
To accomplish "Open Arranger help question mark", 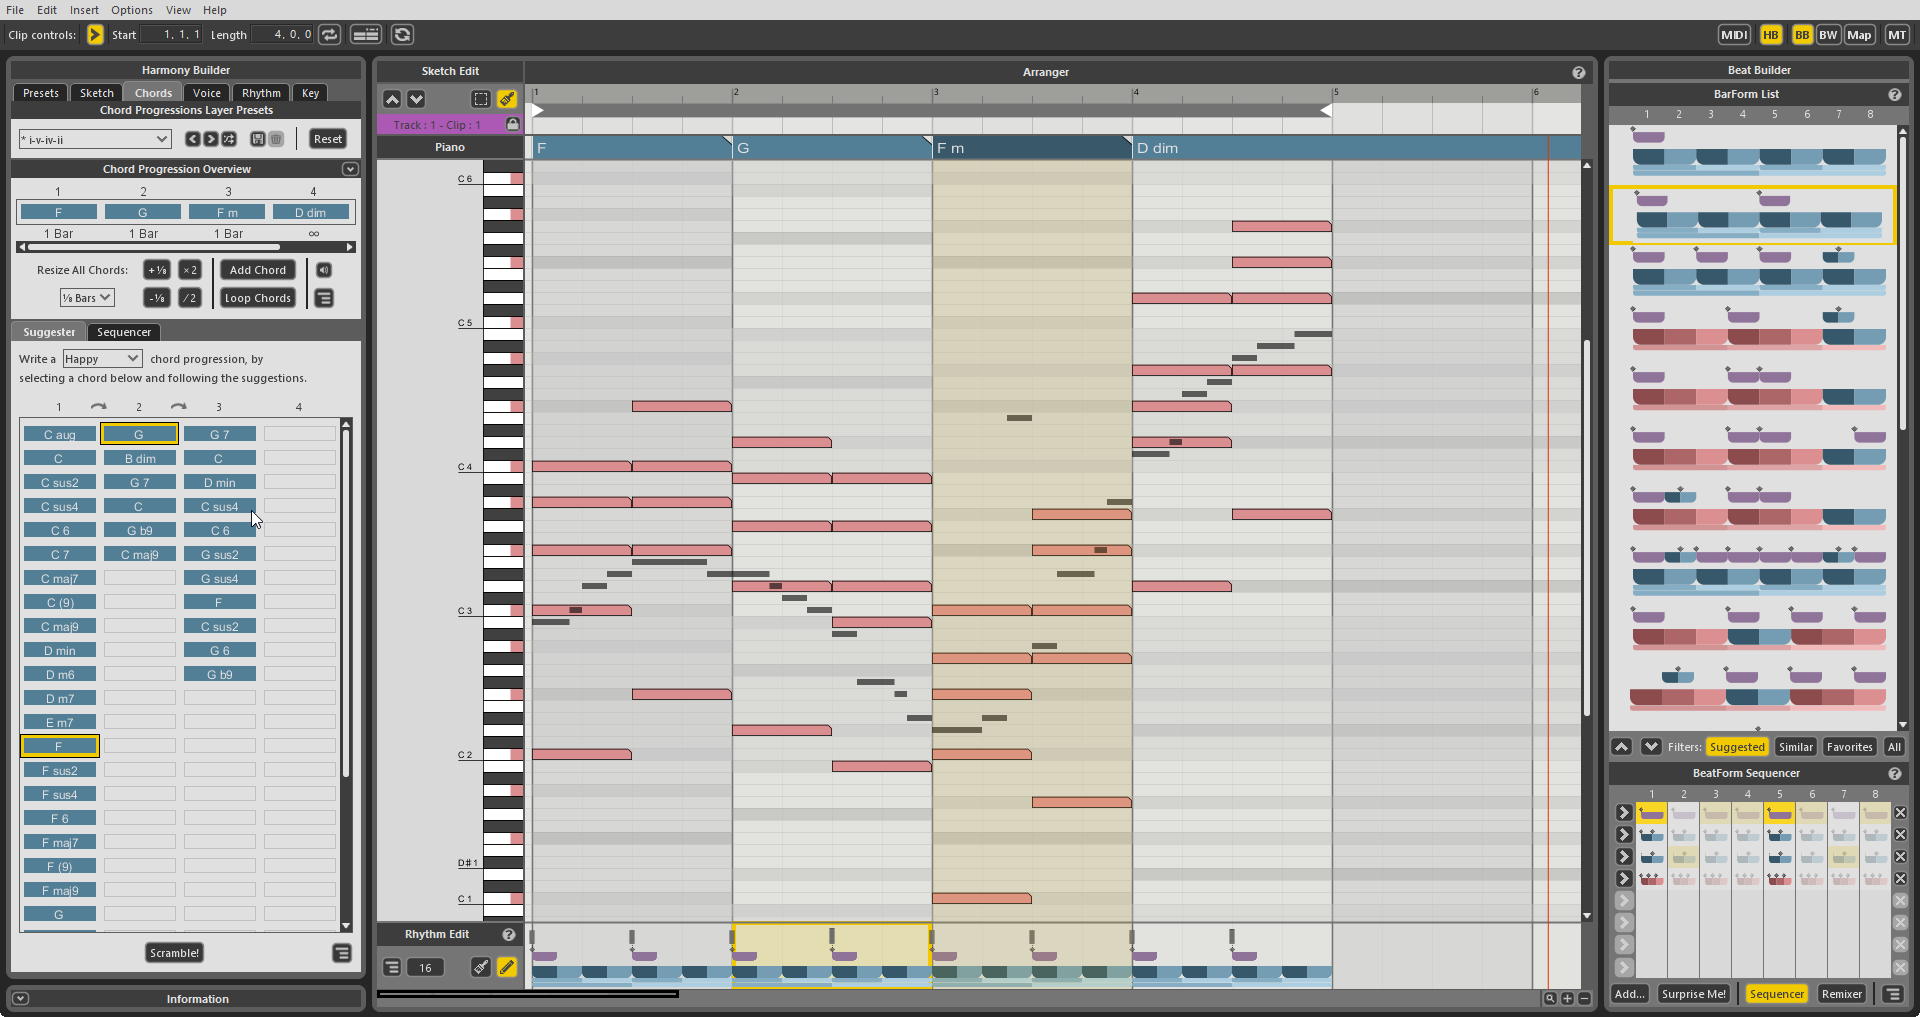I will pyautogui.click(x=1579, y=72).
